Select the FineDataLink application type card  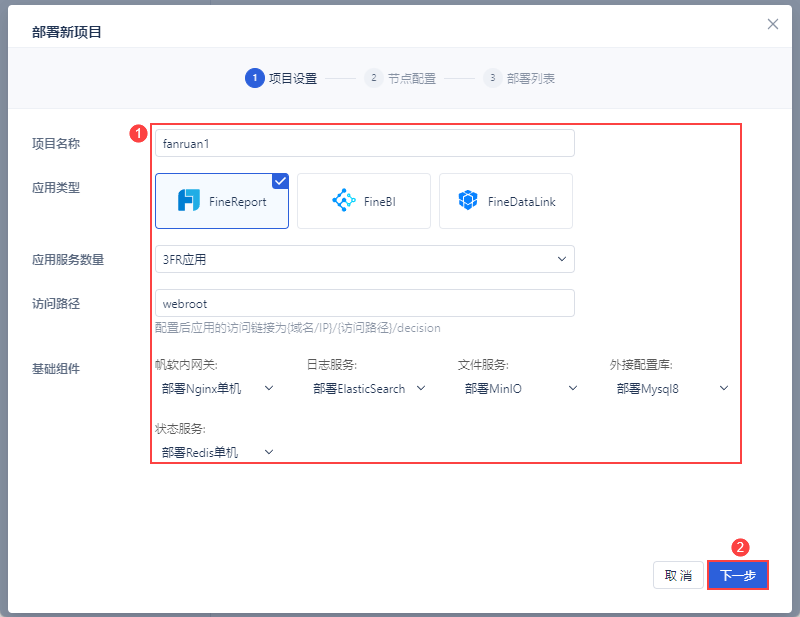tap(506, 201)
